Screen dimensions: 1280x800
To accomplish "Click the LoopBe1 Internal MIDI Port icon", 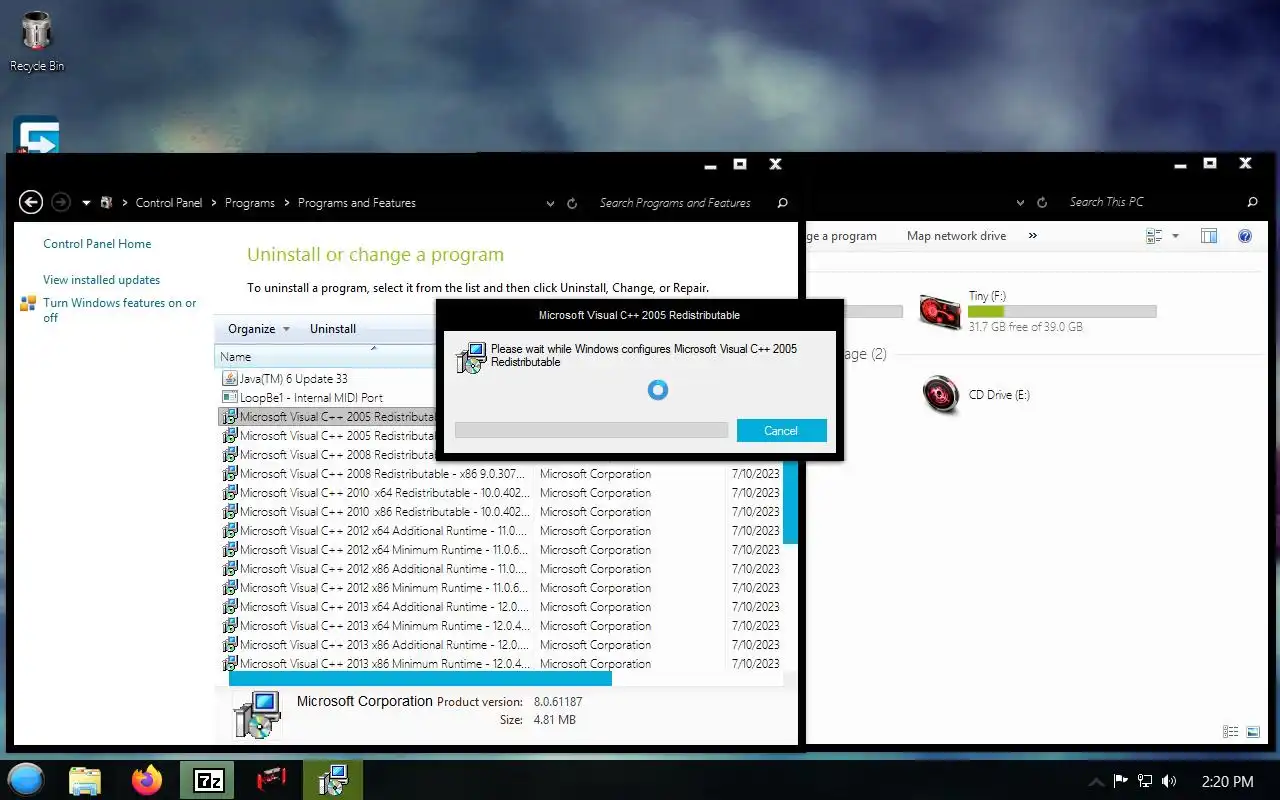I will [229, 398].
